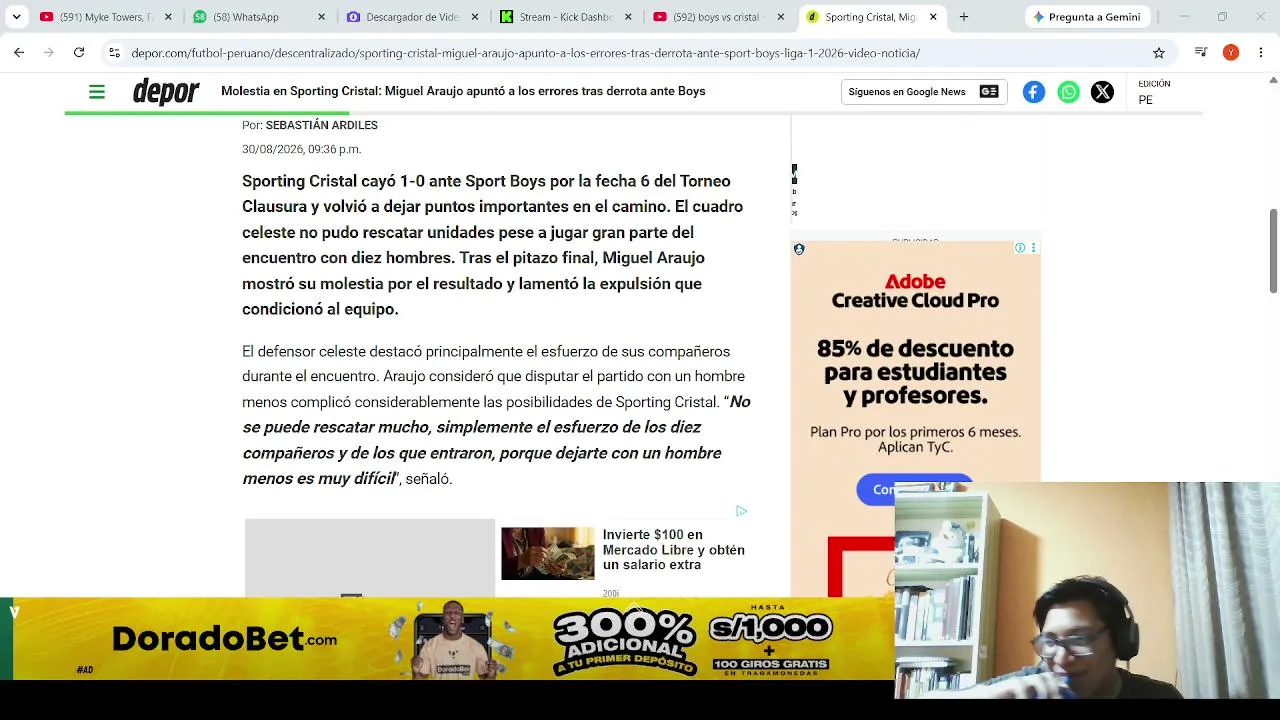Open the Adobe ad options dots
The image size is (1280, 720).
pos(1033,248)
